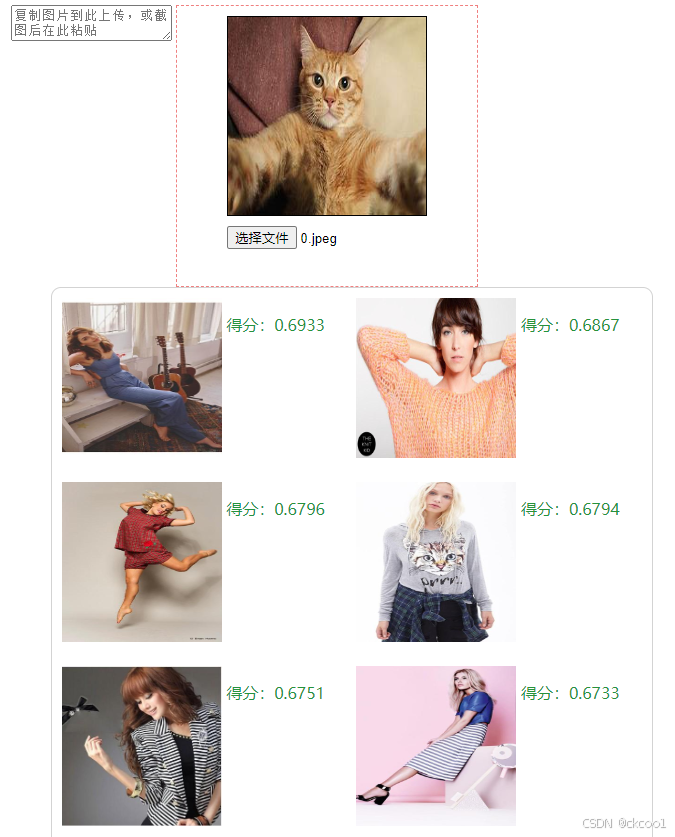Click the score text 得分: 0.6796
Screen dimensions: 675x837
tap(275, 509)
